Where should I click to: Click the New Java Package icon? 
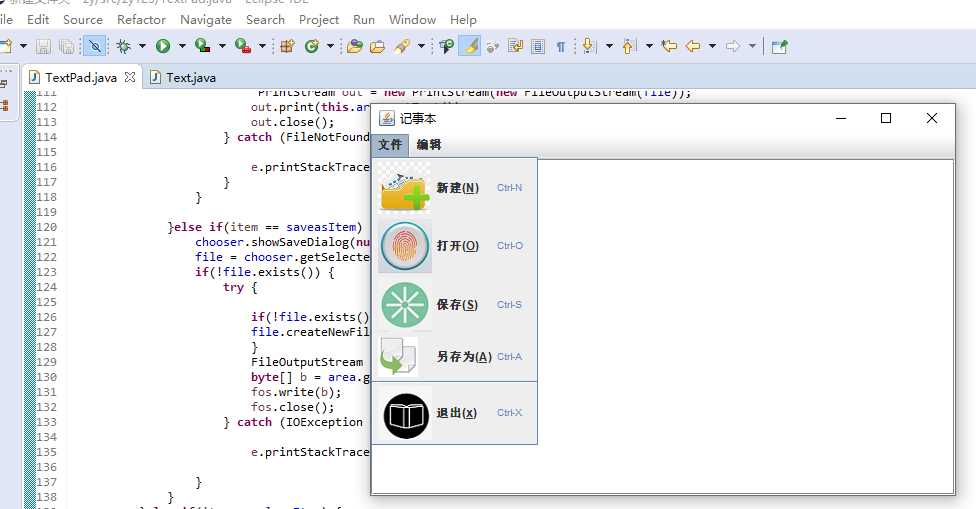[x=287, y=46]
